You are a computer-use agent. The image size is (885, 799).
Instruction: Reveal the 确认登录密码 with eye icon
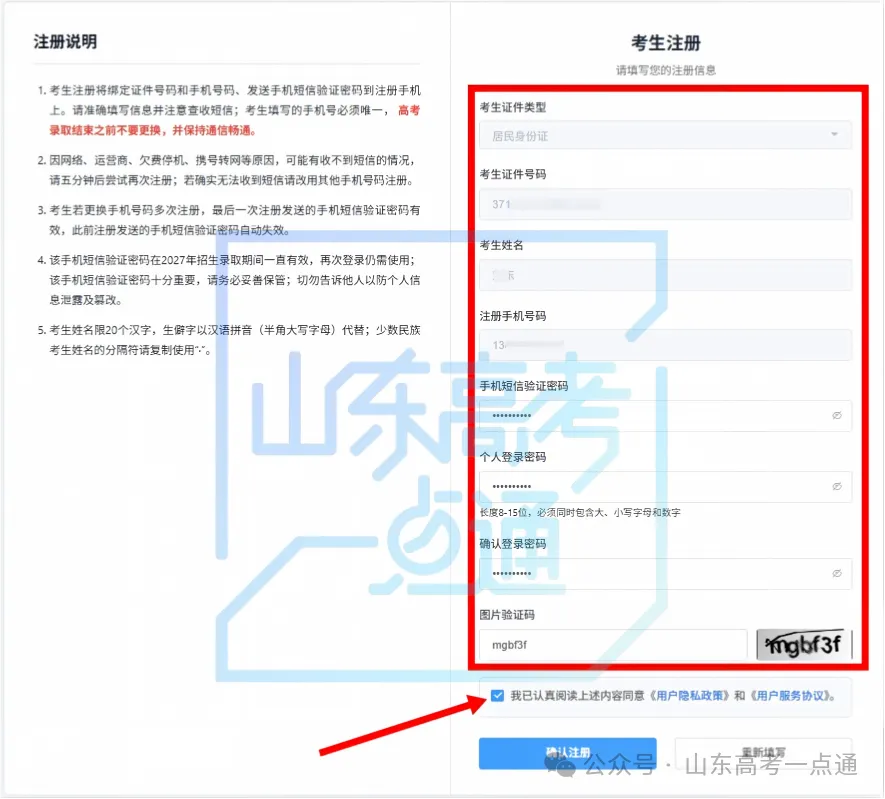pos(836,573)
